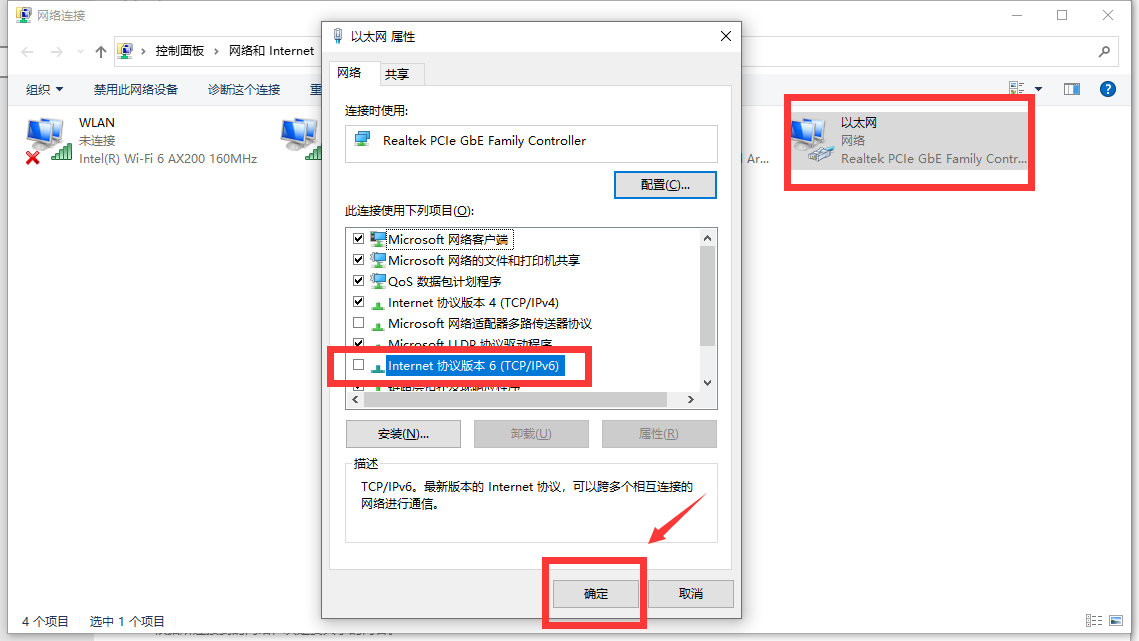This screenshot has height=641, width=1139.
Task: Click the list's scroll down arrow
Action: (708, 383)
